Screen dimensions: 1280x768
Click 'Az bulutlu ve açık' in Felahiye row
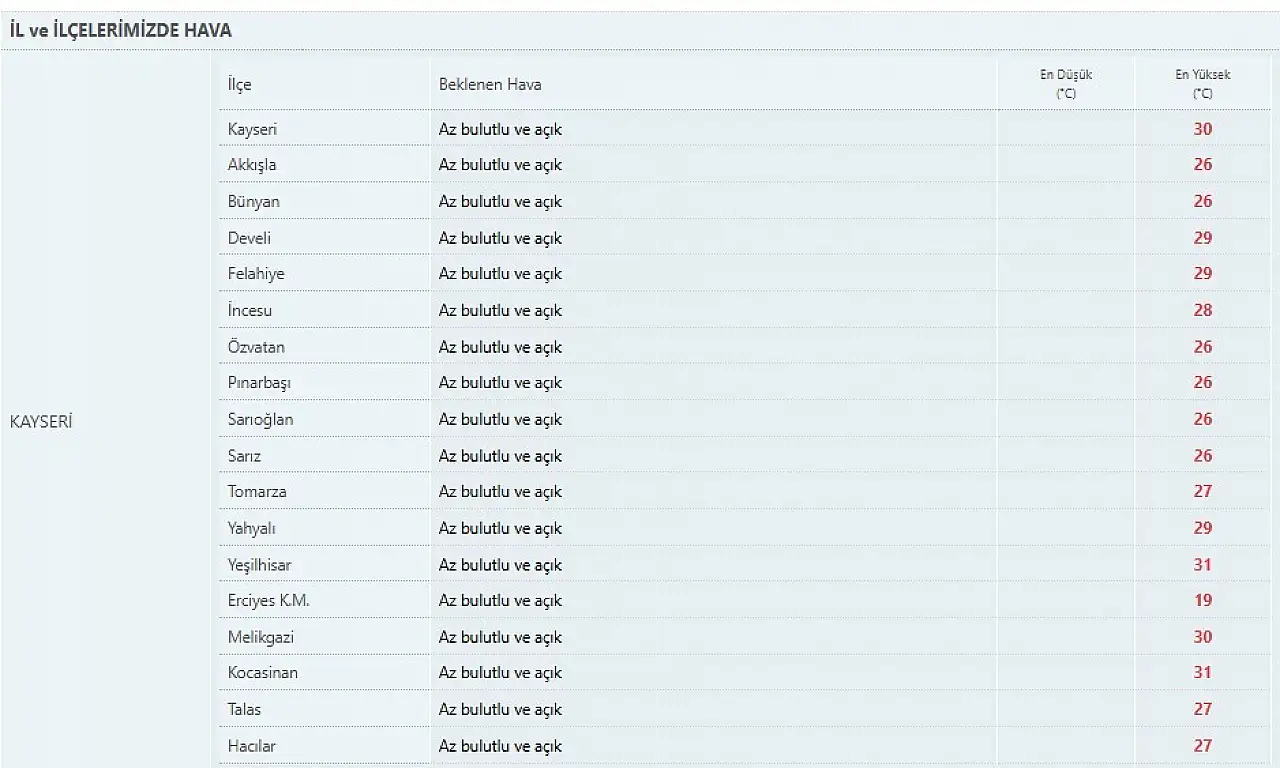coord(500,274)
